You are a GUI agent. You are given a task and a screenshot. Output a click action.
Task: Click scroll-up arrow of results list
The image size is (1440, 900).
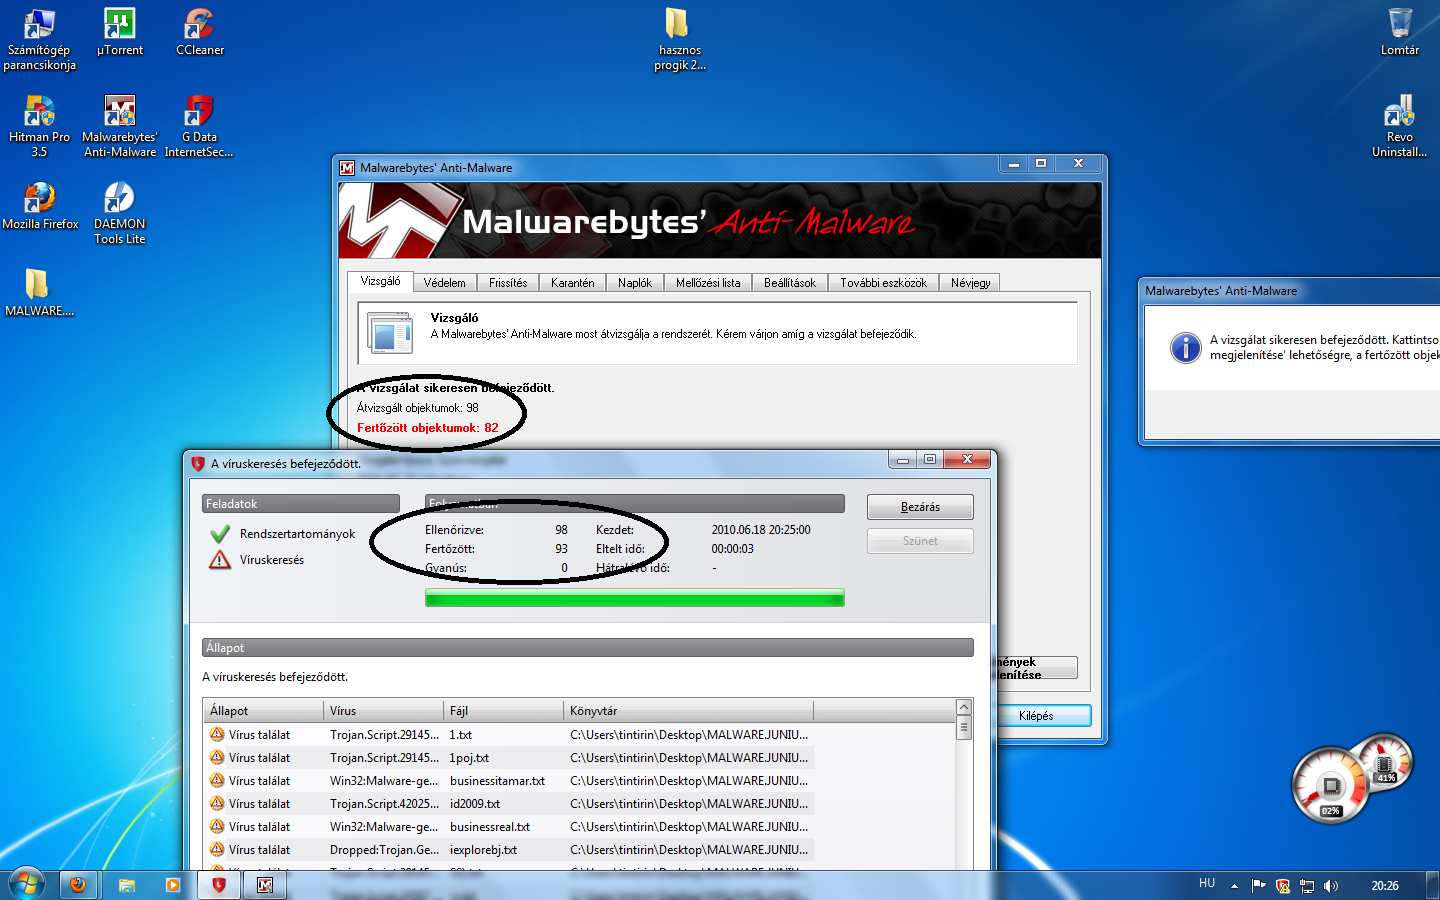pyautogui.click(x=964, y=708)
